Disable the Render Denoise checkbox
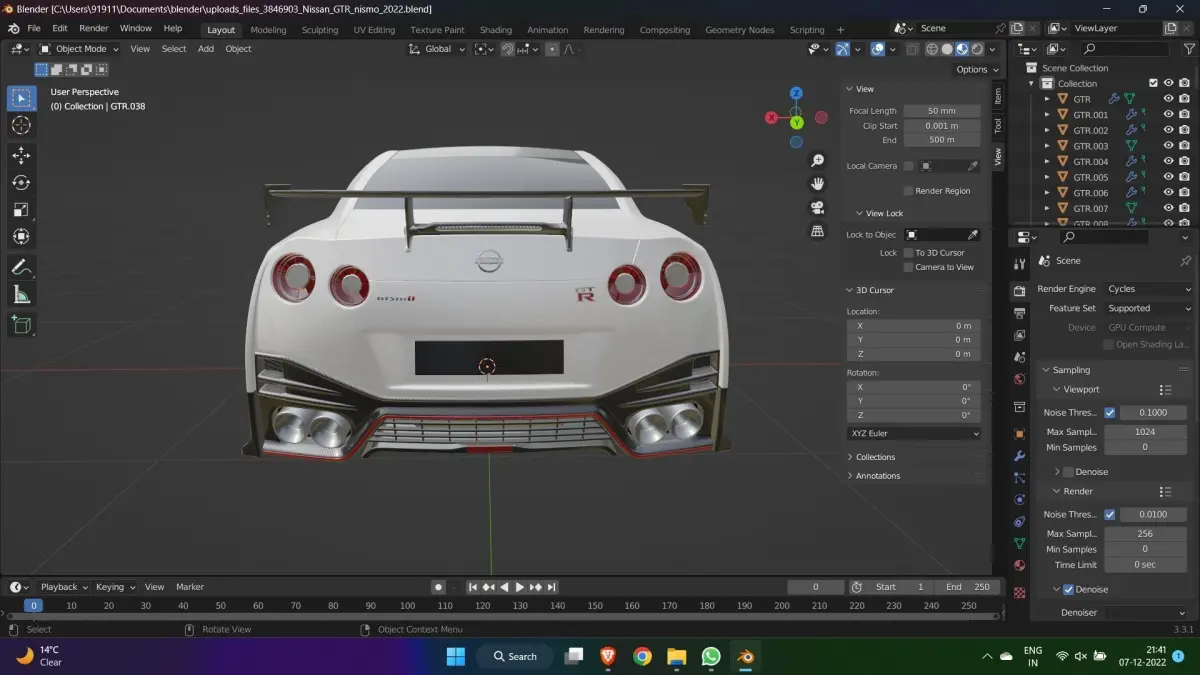The image size is (1200, 675). (x=1068, y=590)
